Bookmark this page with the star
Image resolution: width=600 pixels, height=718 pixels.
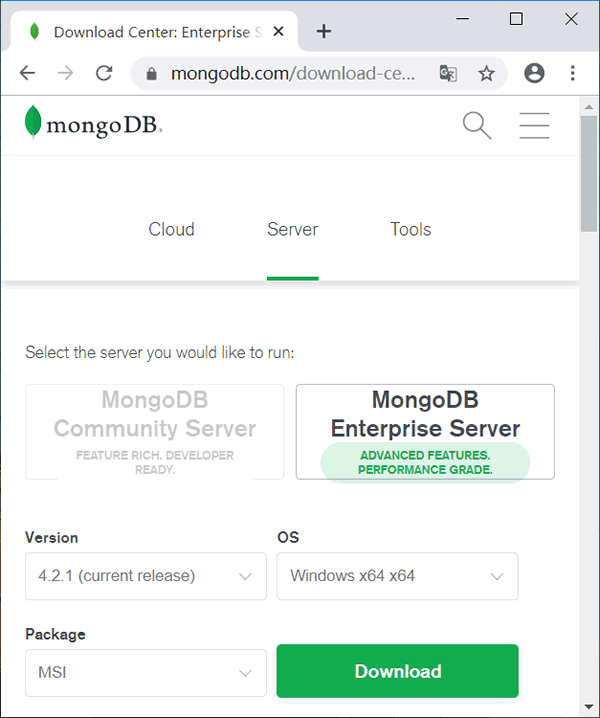(x=486, y=73)
